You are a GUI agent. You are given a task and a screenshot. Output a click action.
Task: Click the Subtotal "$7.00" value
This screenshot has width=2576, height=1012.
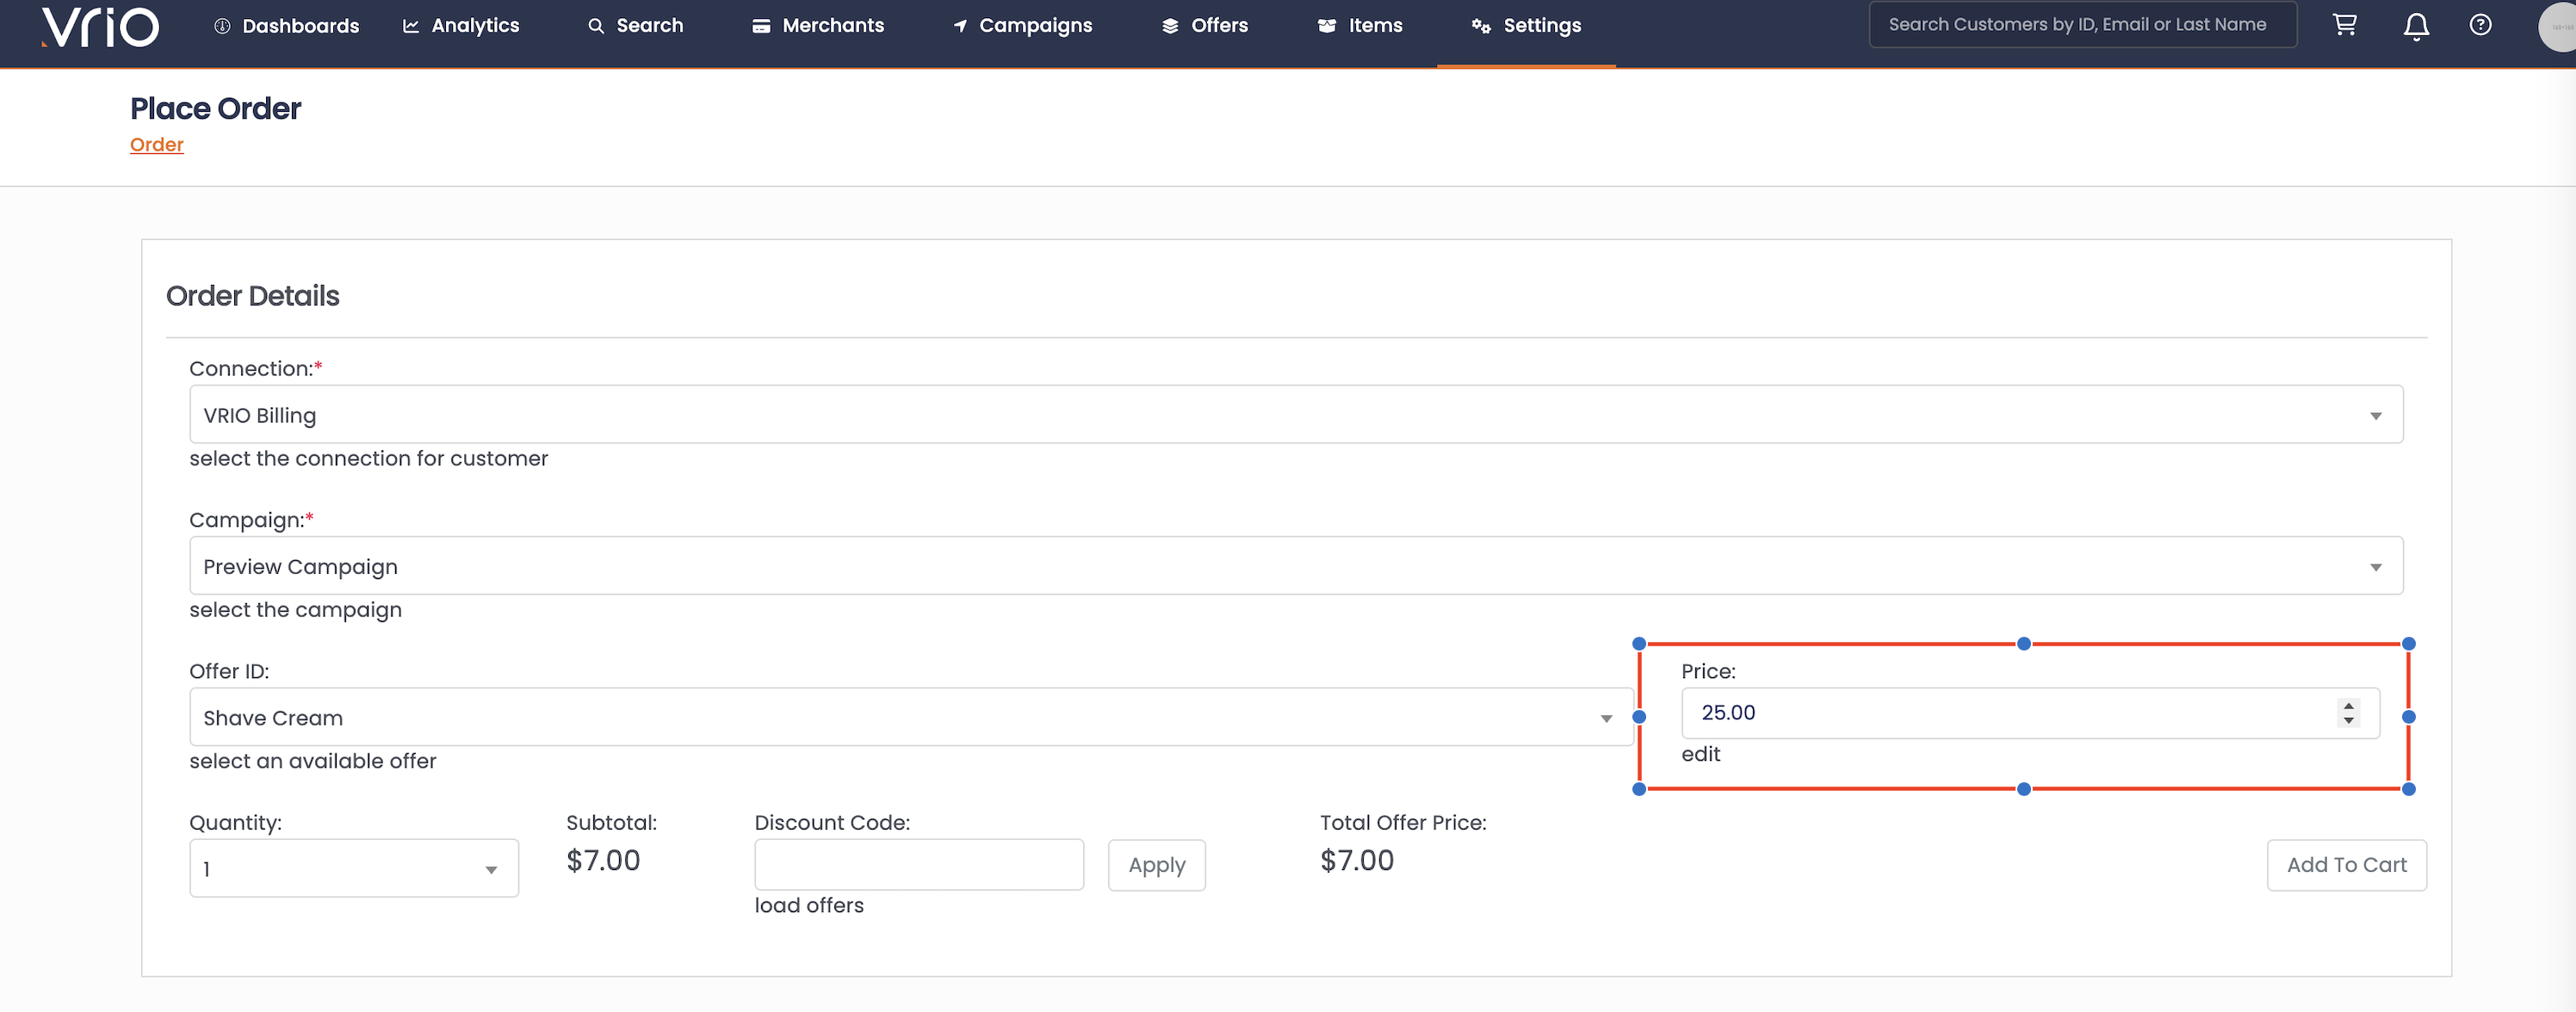pyautogui.click(x=603, y=861)
